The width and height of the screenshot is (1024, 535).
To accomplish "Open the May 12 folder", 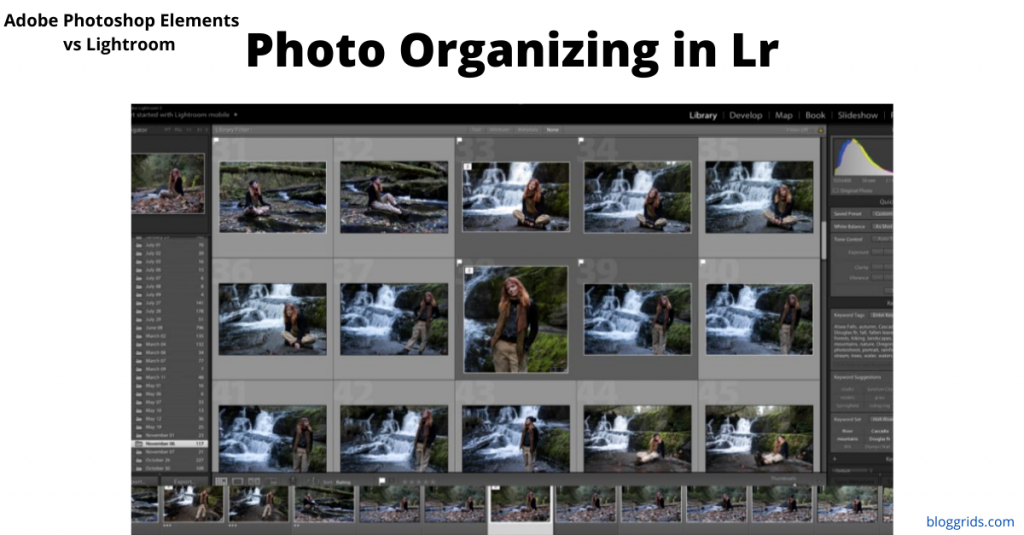I will point(168,419).
